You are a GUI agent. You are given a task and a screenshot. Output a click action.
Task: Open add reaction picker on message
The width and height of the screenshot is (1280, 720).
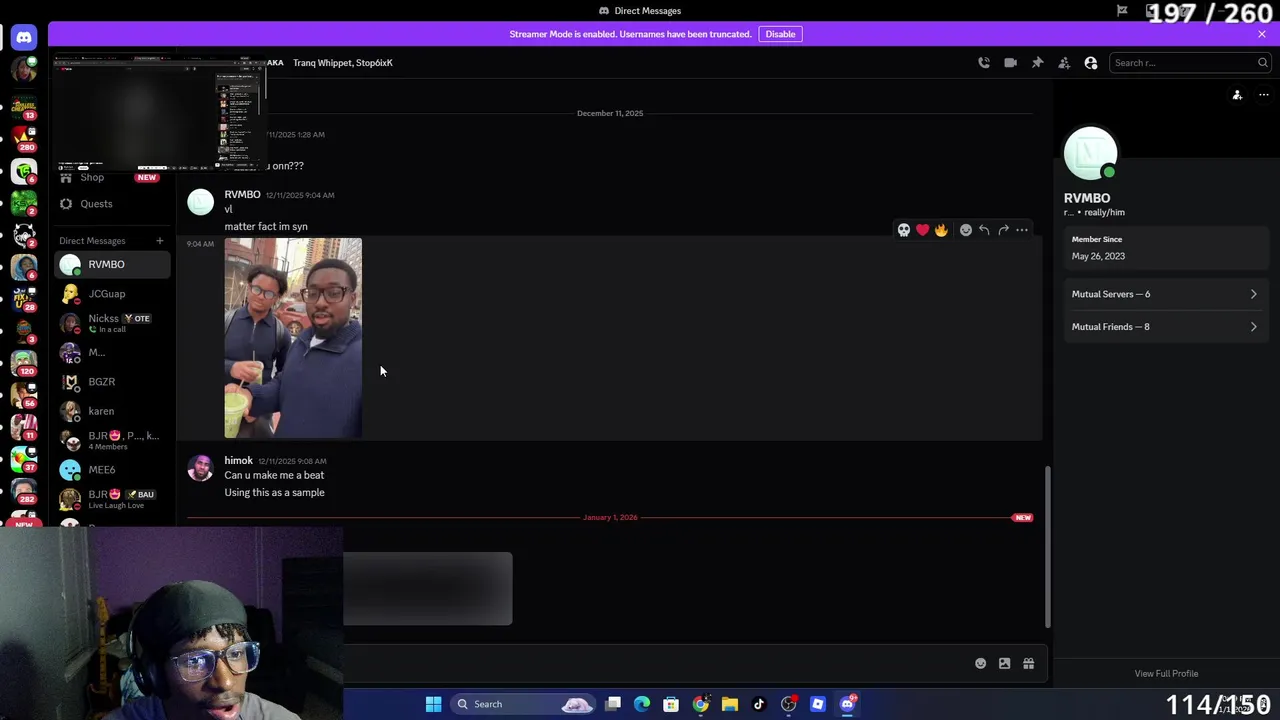tap(966, 230)
